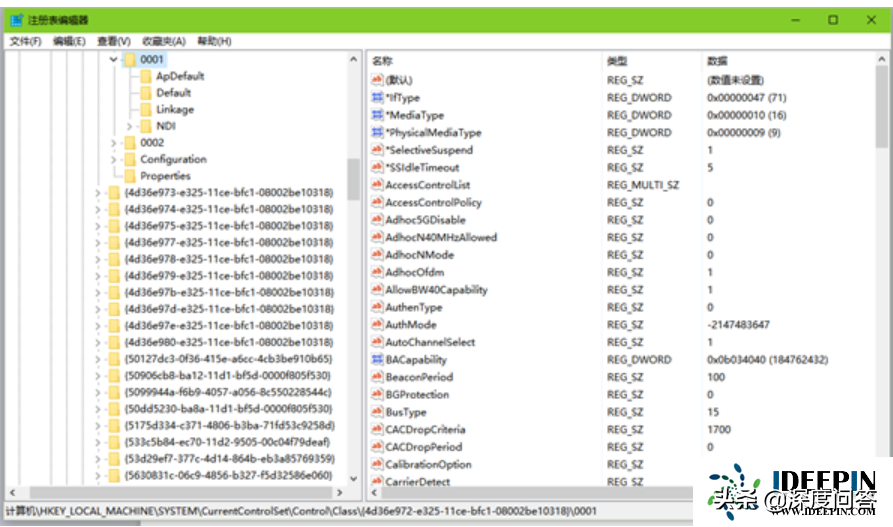Click the values pane scroll left arrow
893x527 pixels.
pos(374,492)
